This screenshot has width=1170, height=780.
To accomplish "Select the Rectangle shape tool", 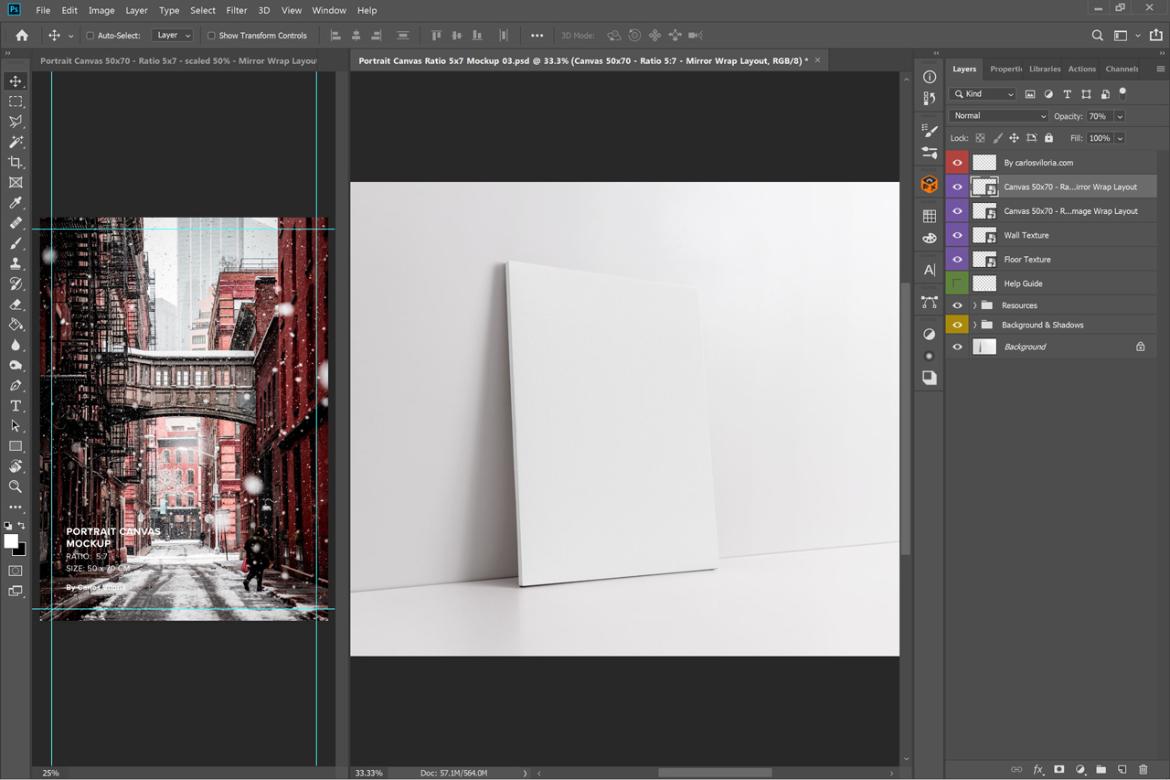I will tap(15, 446).
